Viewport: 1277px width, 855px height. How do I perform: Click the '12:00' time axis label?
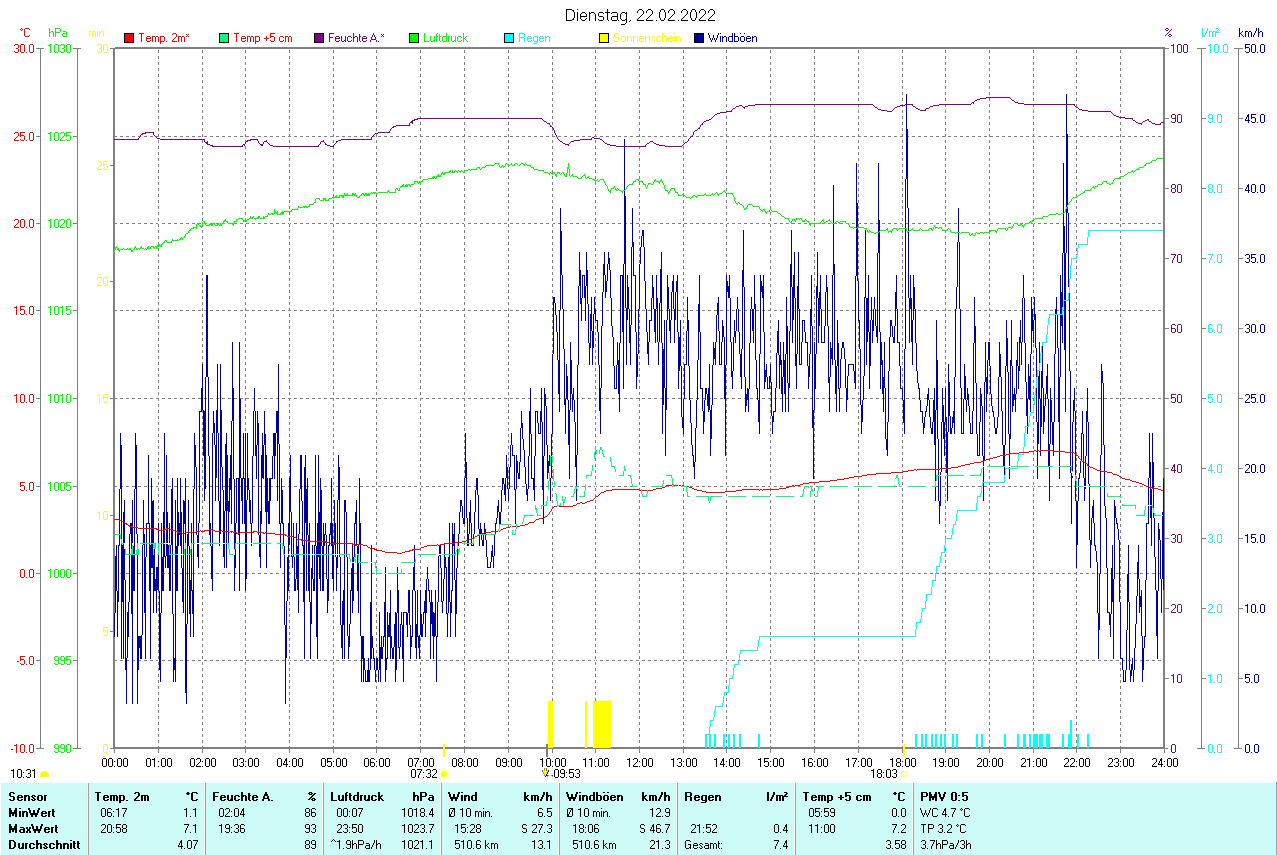click(x=639, y=762)
